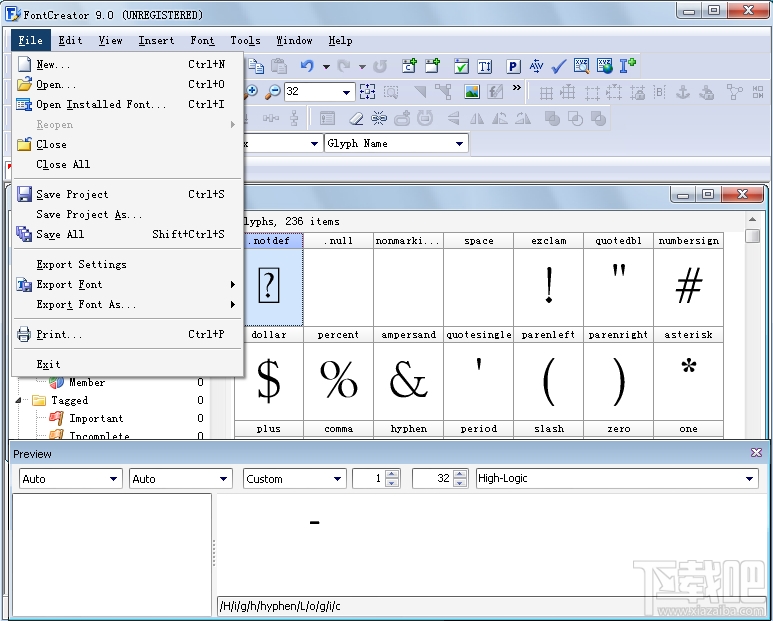Click the Zoom Out magnifier icon
Image resolution: width=773 pixels, height=621 pixels.
pyautogui.click(x=273, y=91)
